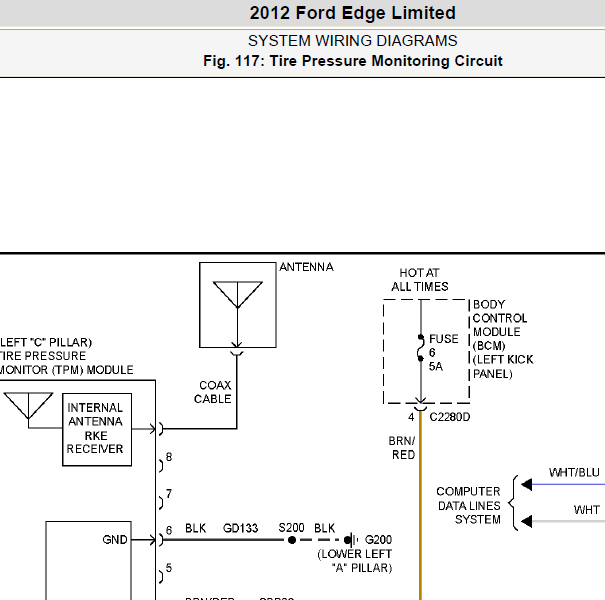Click '(LOWER LEFT "A" PILLAR)' location text
The width and height of the screenshot is (605, 600).
click(x=355, y=561)
